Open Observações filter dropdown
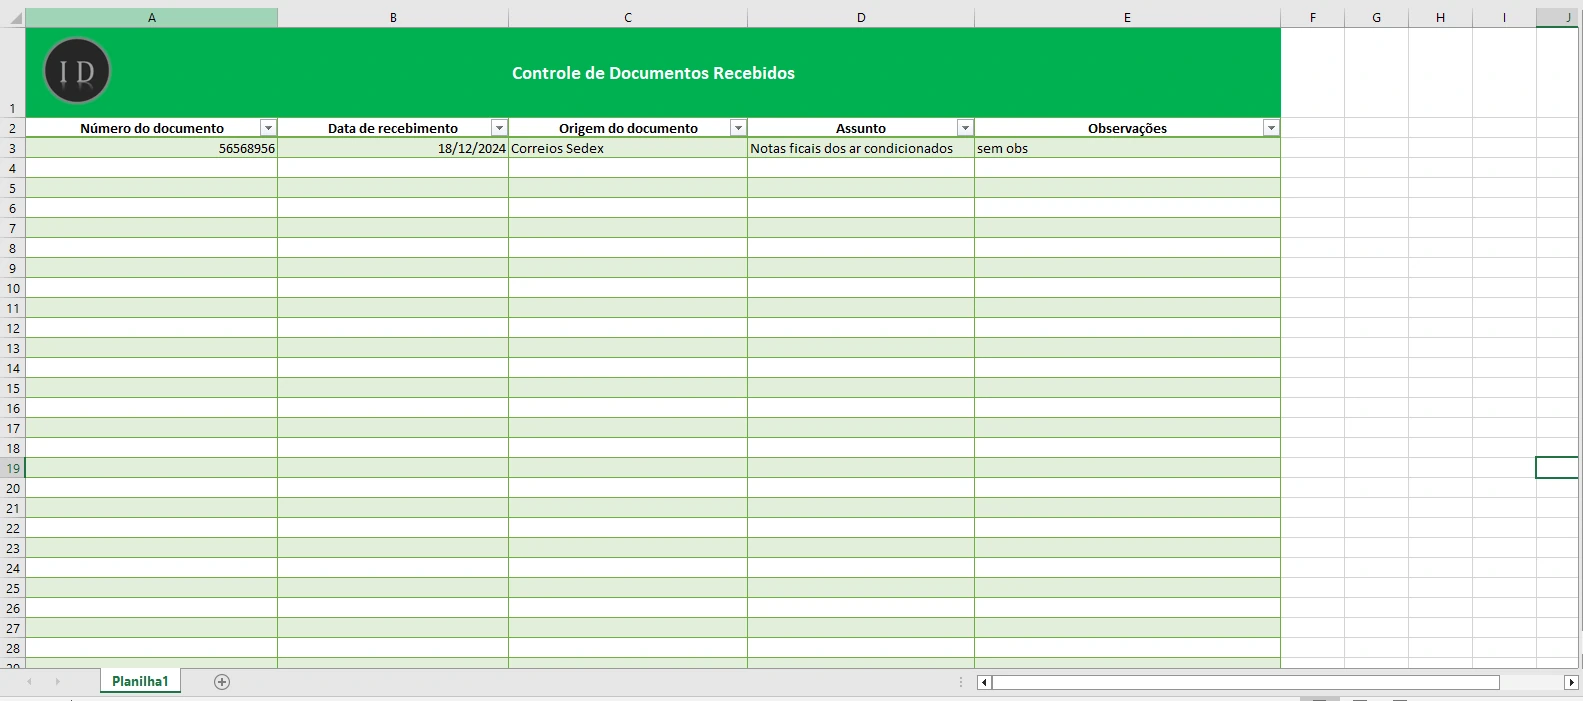1583x701 pixels. pos(1271,128)
